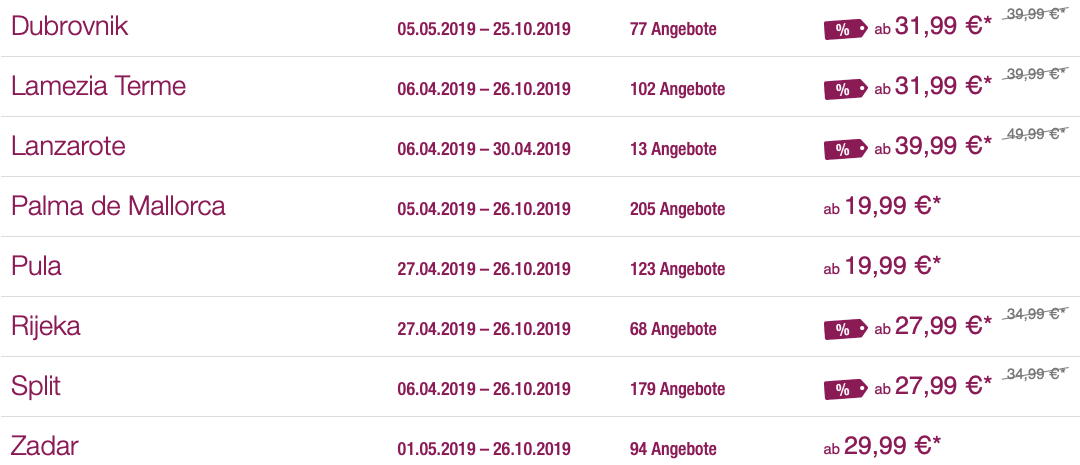Select the Pula destination
This screenshot has width=1080, height=465.
tap(37, 266)
